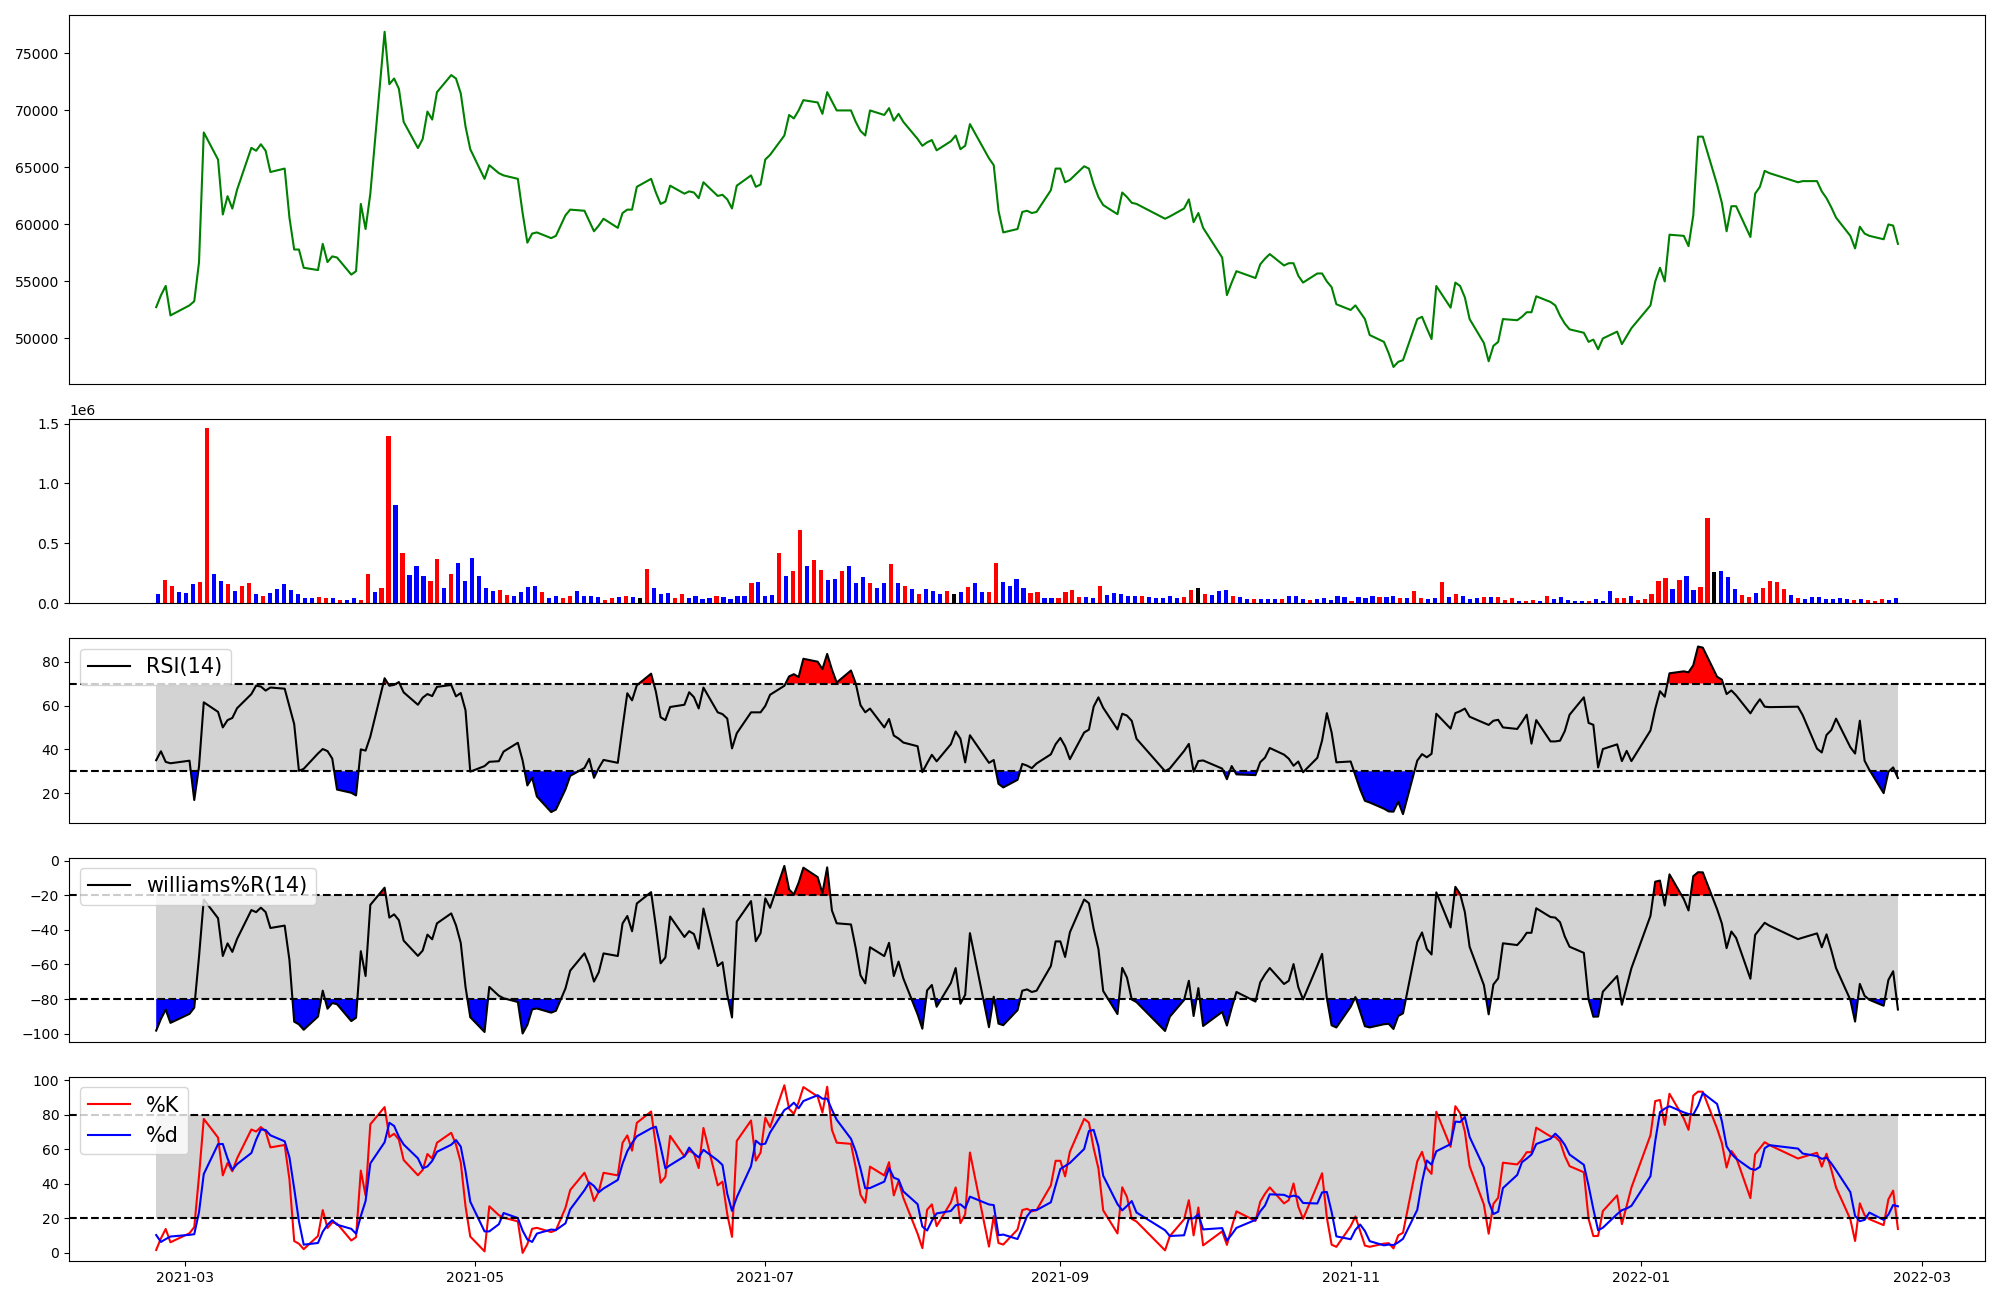
Task: Click the 50000 price axis label
Action: pos(37,339)
